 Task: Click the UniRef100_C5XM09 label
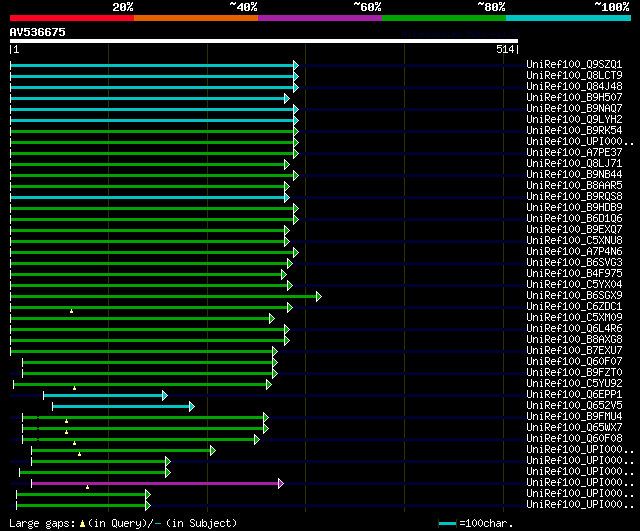(574, 318)
